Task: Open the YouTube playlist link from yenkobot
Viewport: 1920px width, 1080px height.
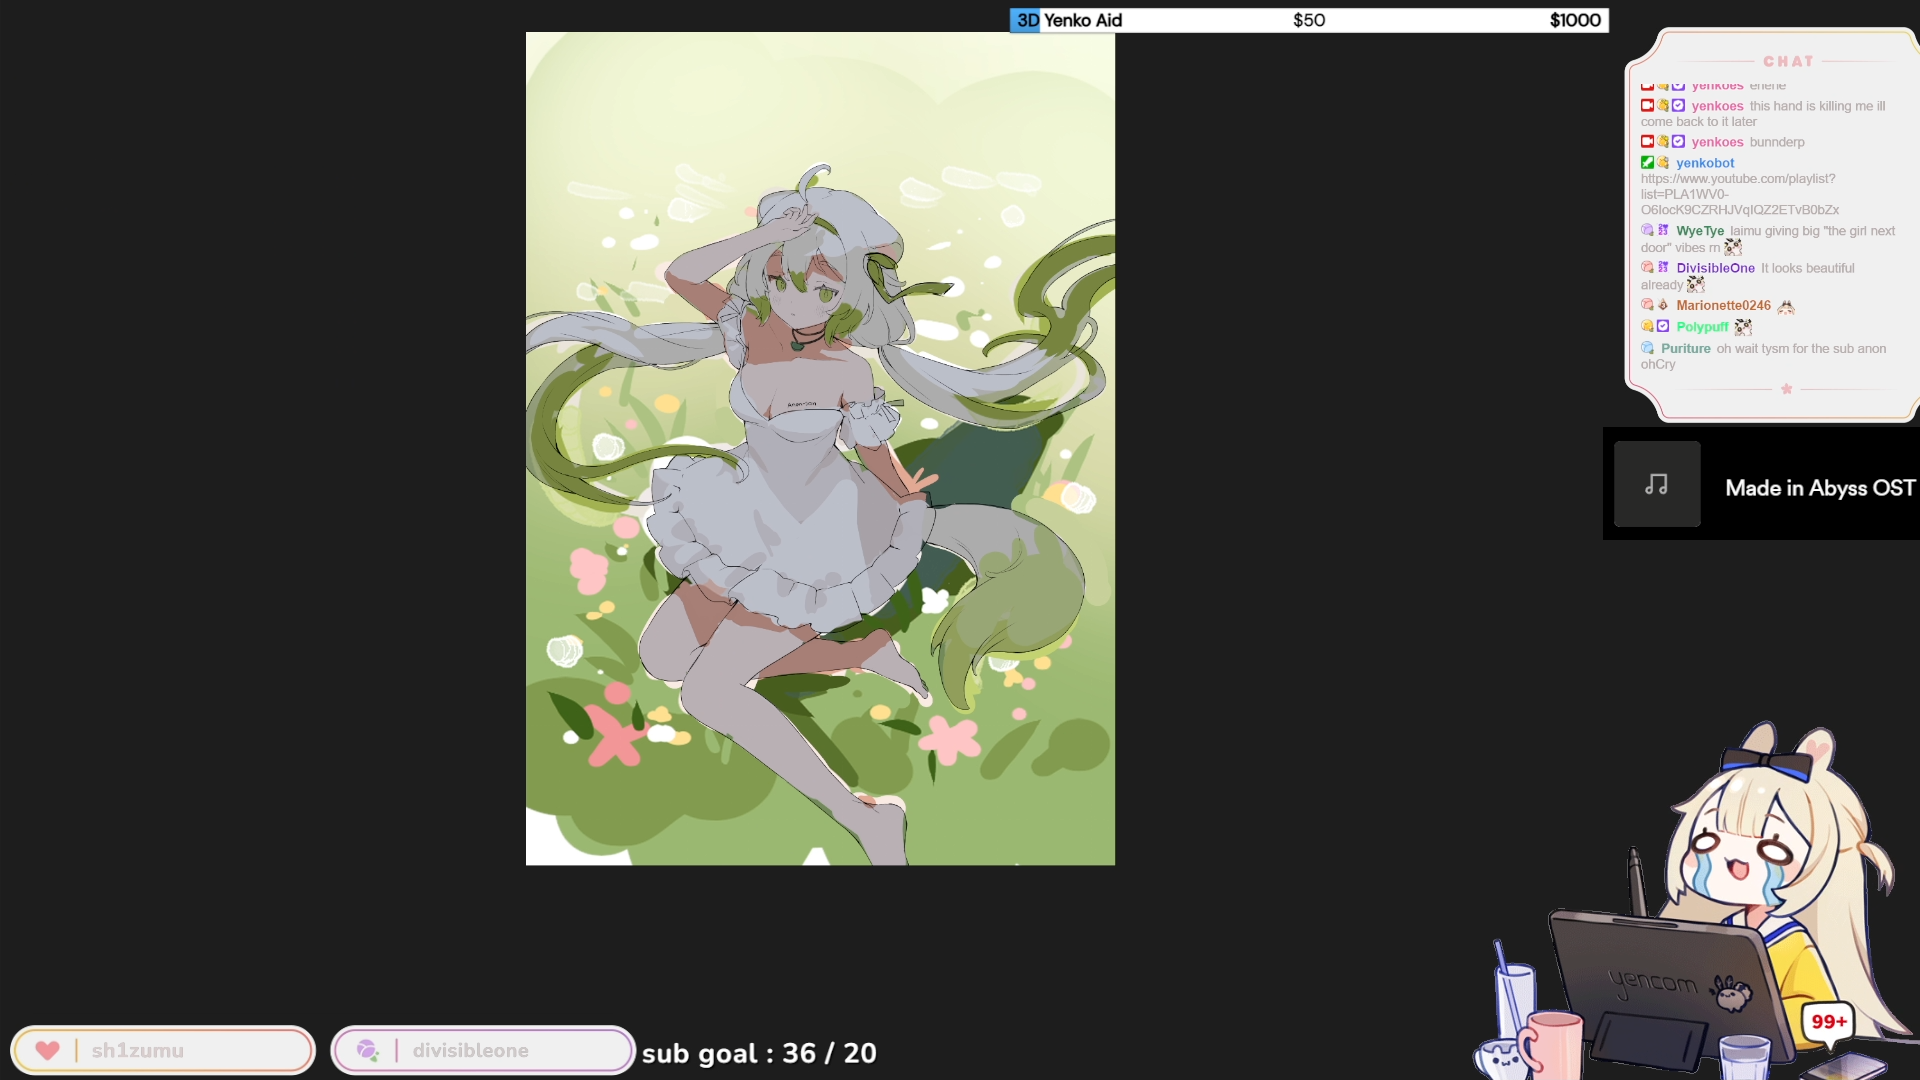Action: 1739,194
